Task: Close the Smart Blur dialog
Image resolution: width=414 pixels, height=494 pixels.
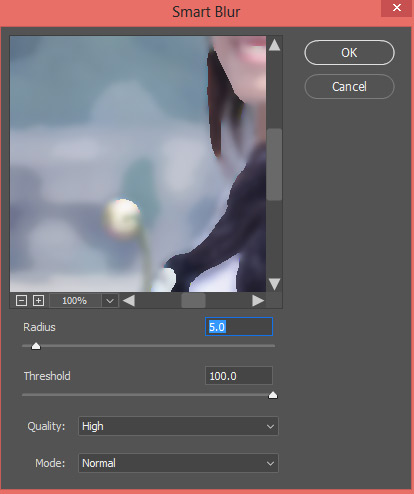Action: click(x=397, y=8)
